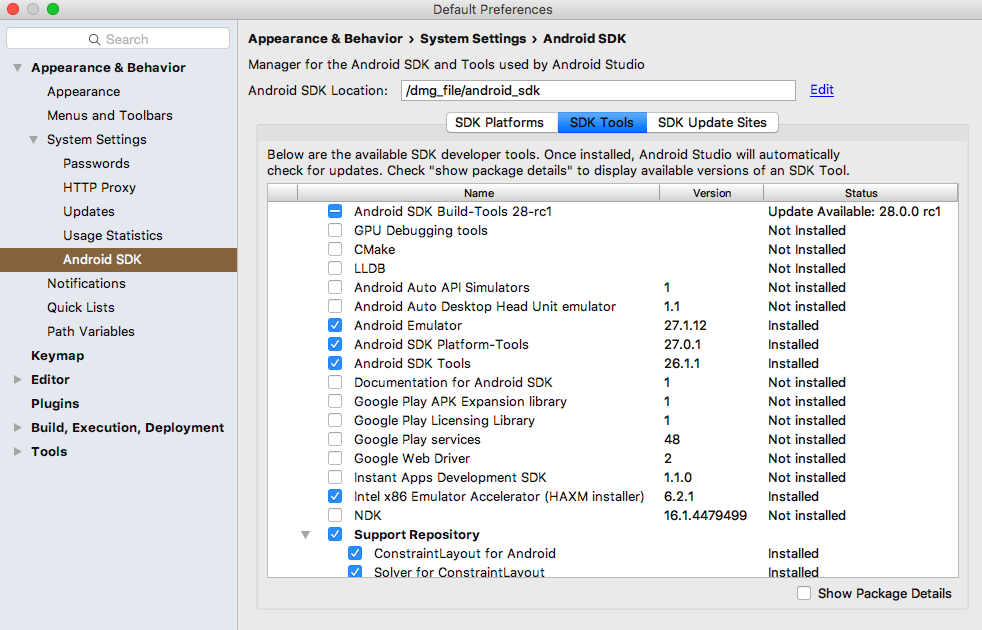The image size is (982, 630).
Task: Click the Version column header
Action: [711, 193]
